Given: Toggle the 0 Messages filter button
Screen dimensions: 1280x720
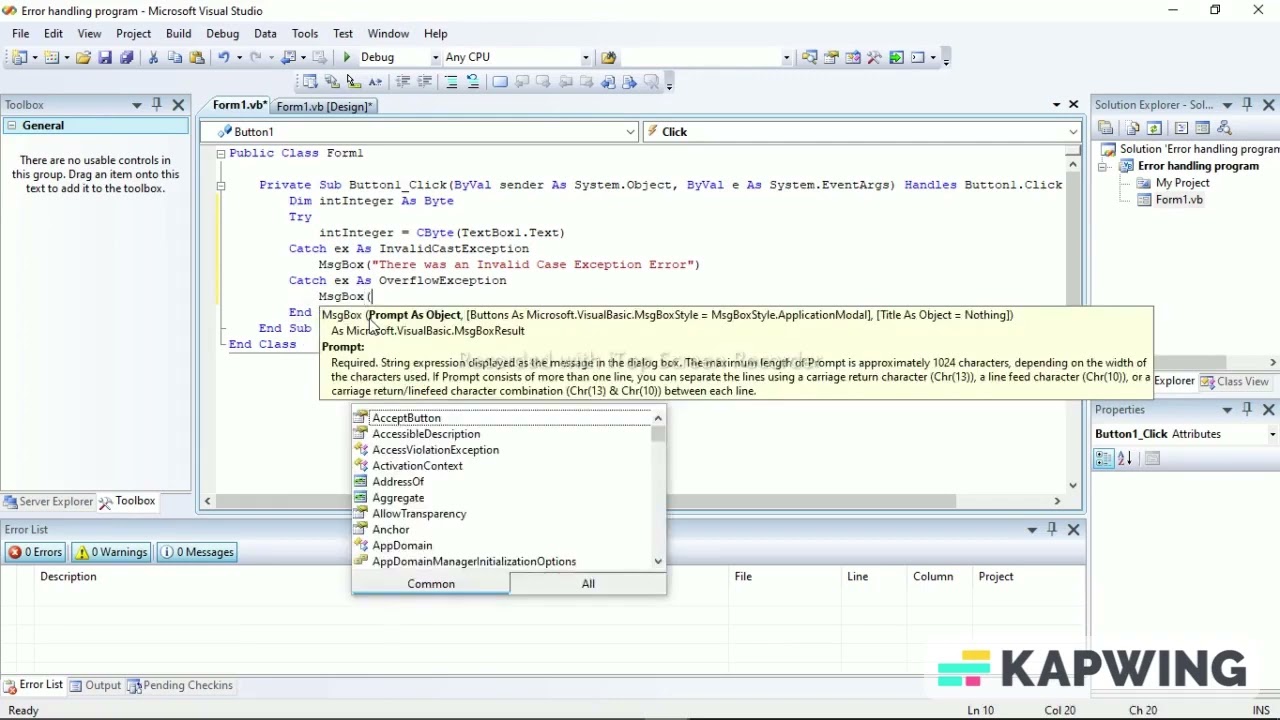Looking at the screenshot, I should tap(198, 552).
